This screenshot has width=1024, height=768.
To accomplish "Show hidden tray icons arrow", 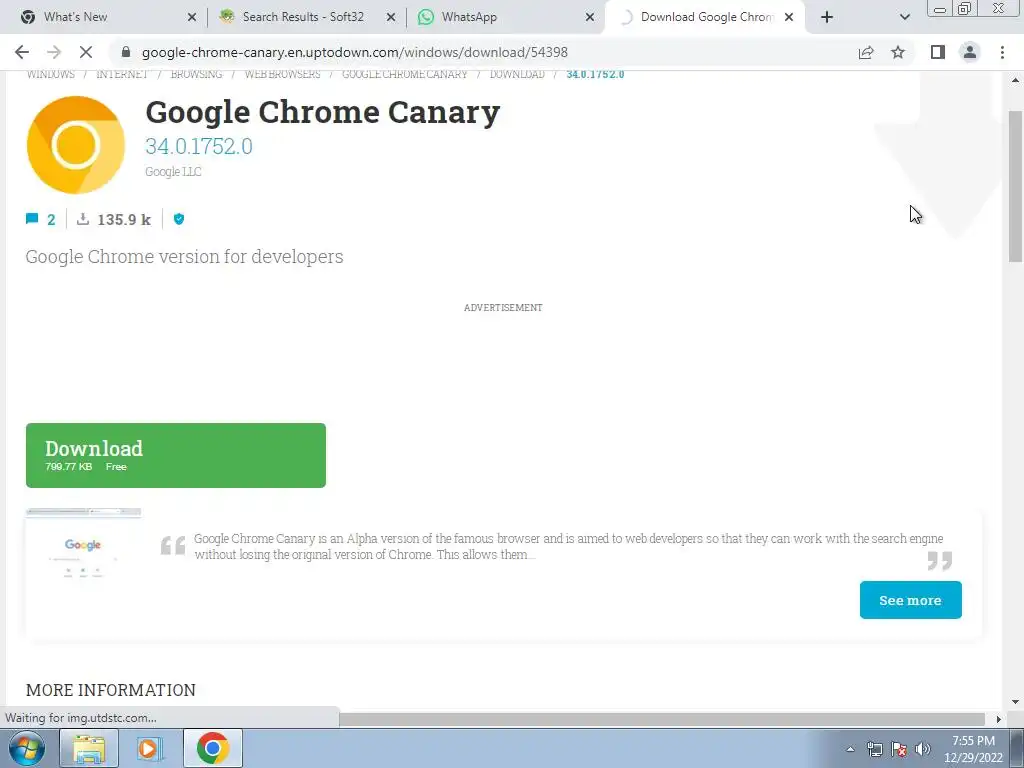I will 850,749.
